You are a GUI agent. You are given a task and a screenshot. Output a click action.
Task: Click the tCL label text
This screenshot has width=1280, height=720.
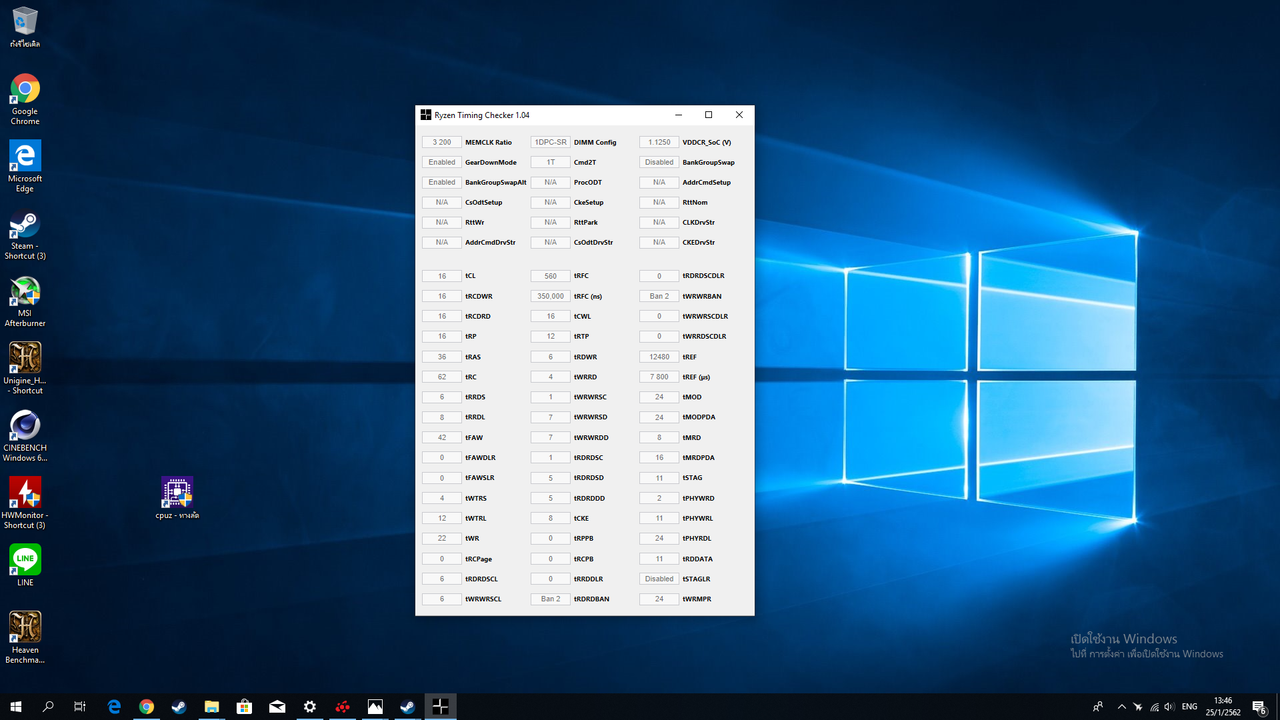pos(470,276)
